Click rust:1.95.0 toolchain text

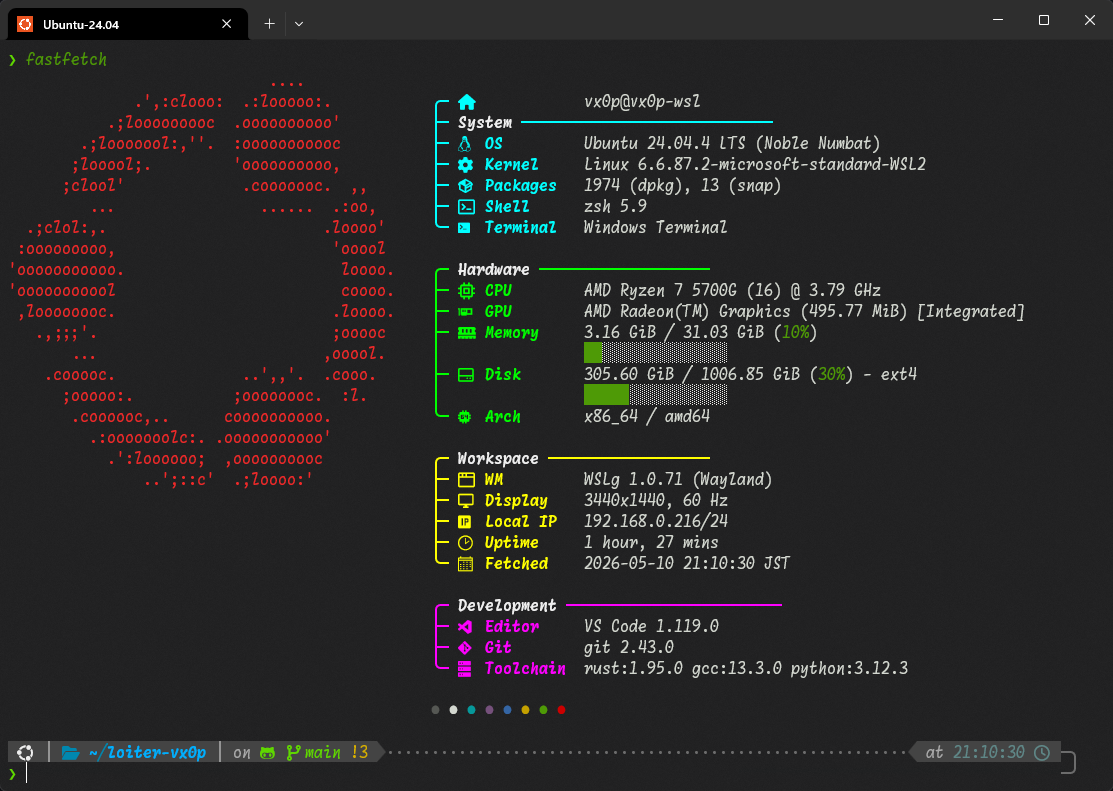tap(633, 669)
